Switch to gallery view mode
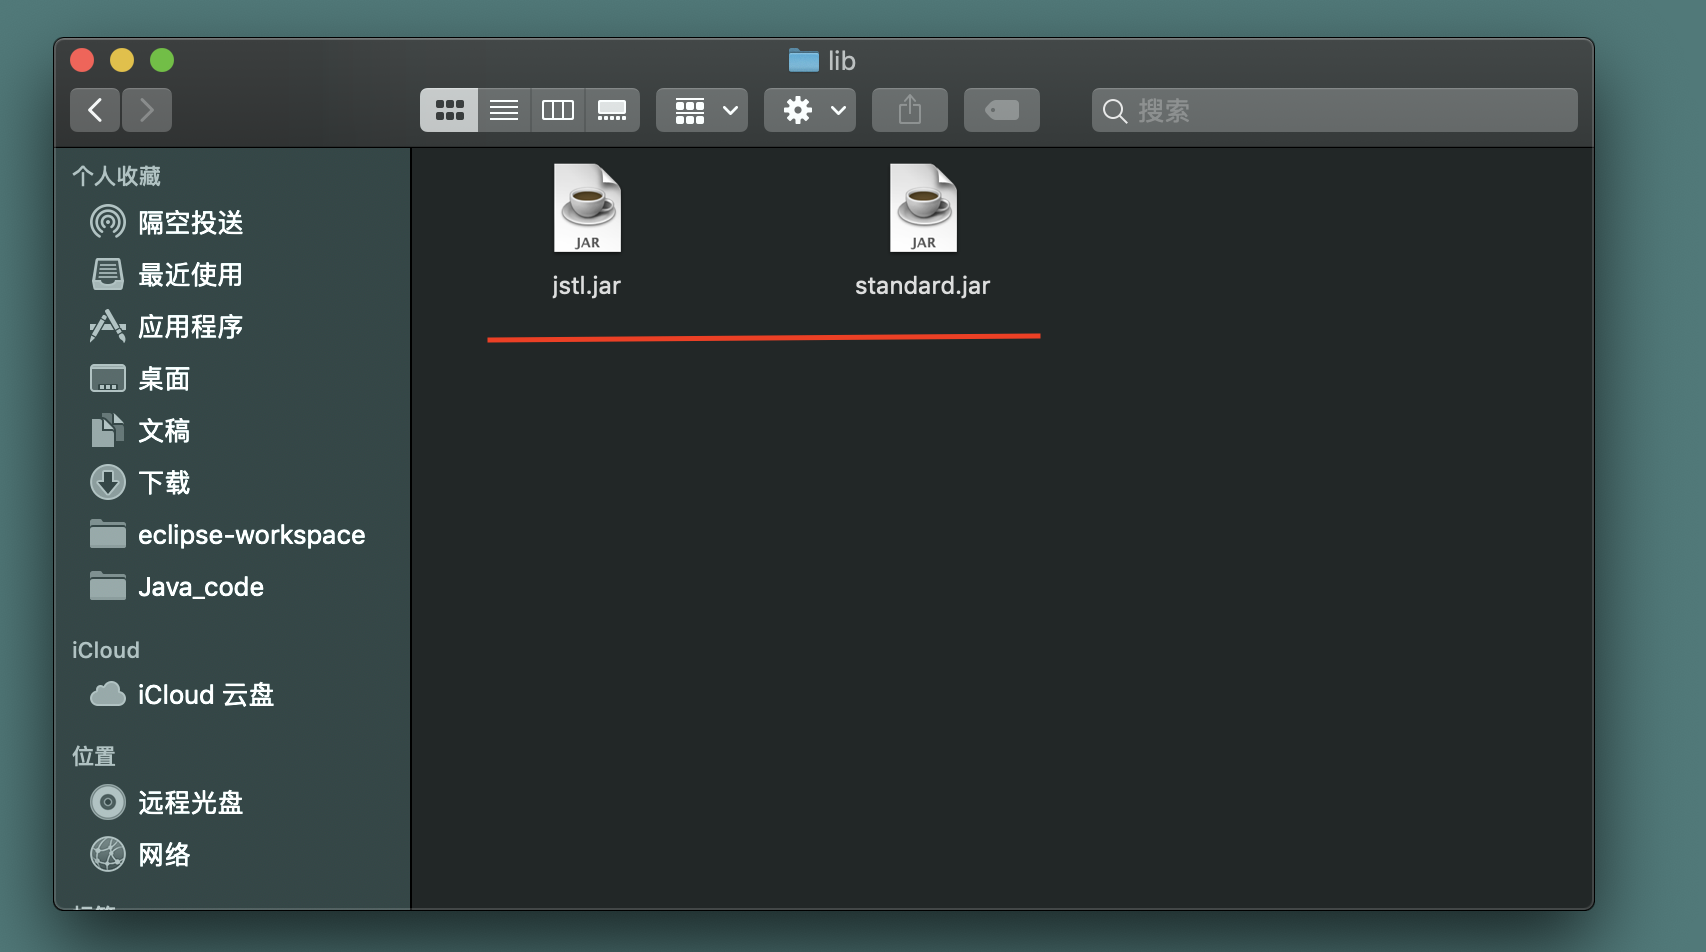The width and height of the screenshot is (1706, 952). 612,110
